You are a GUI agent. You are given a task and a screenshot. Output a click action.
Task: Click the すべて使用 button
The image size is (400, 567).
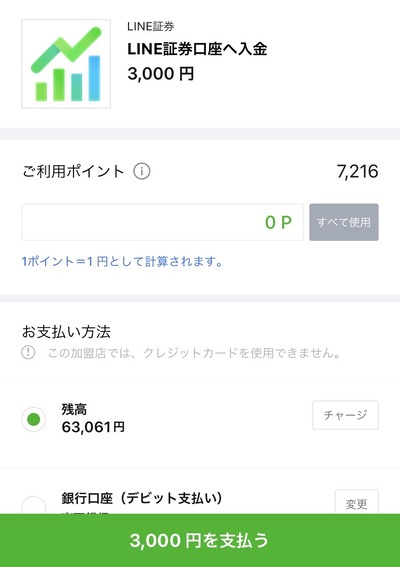(x=344, y=222)
